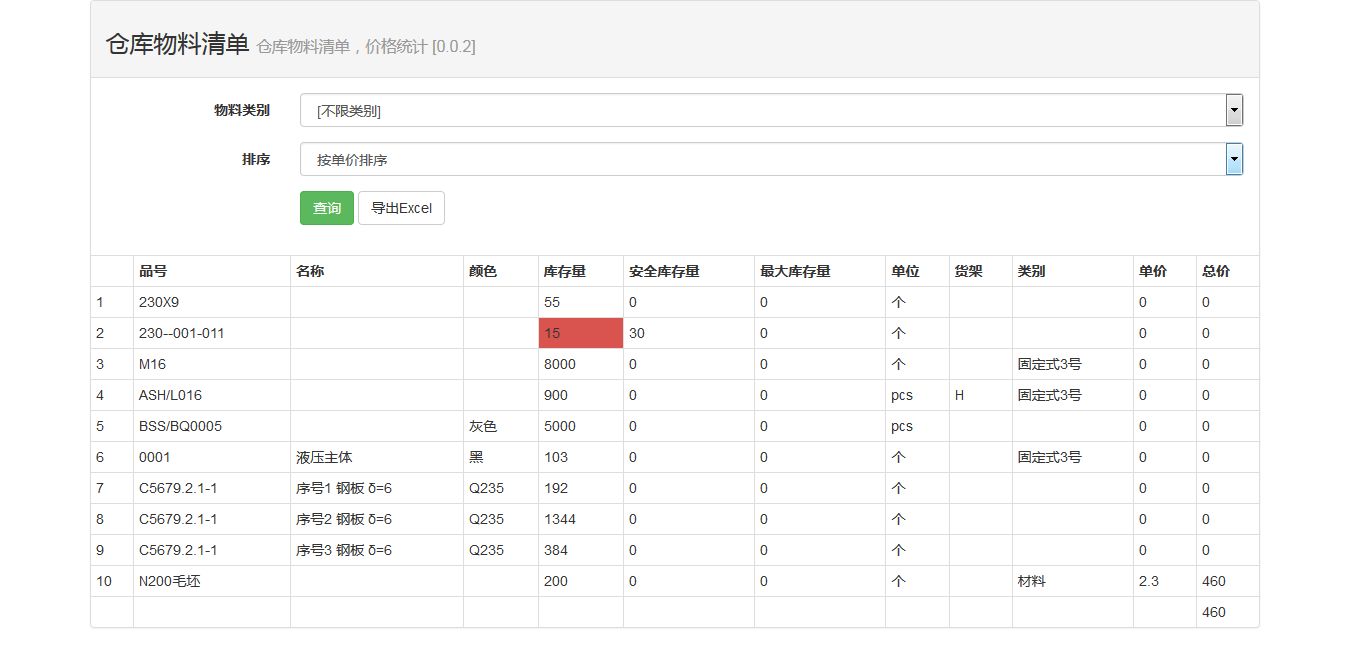Click the 序号2 钢板 name cell
The image size is (1349, 648).
pos(344,519)
